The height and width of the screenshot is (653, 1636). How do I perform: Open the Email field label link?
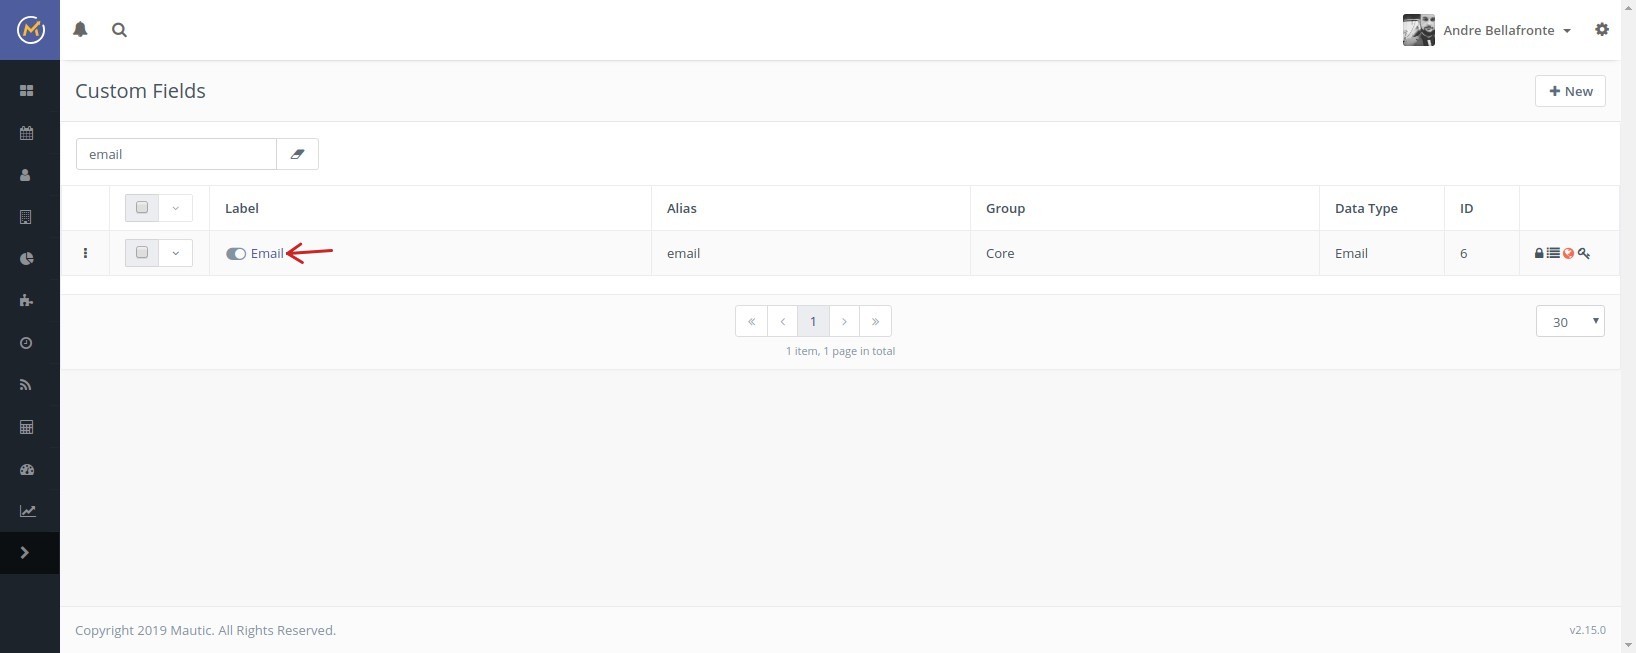pos(267,254)
